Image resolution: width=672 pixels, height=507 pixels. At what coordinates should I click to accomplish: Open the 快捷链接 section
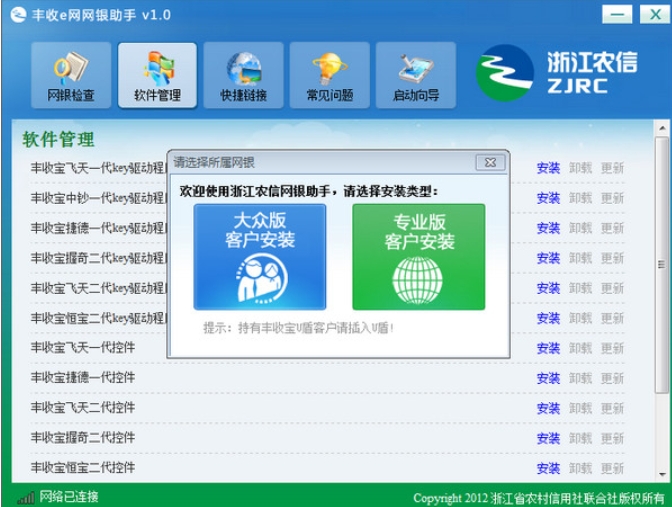(x=243, y=75)
